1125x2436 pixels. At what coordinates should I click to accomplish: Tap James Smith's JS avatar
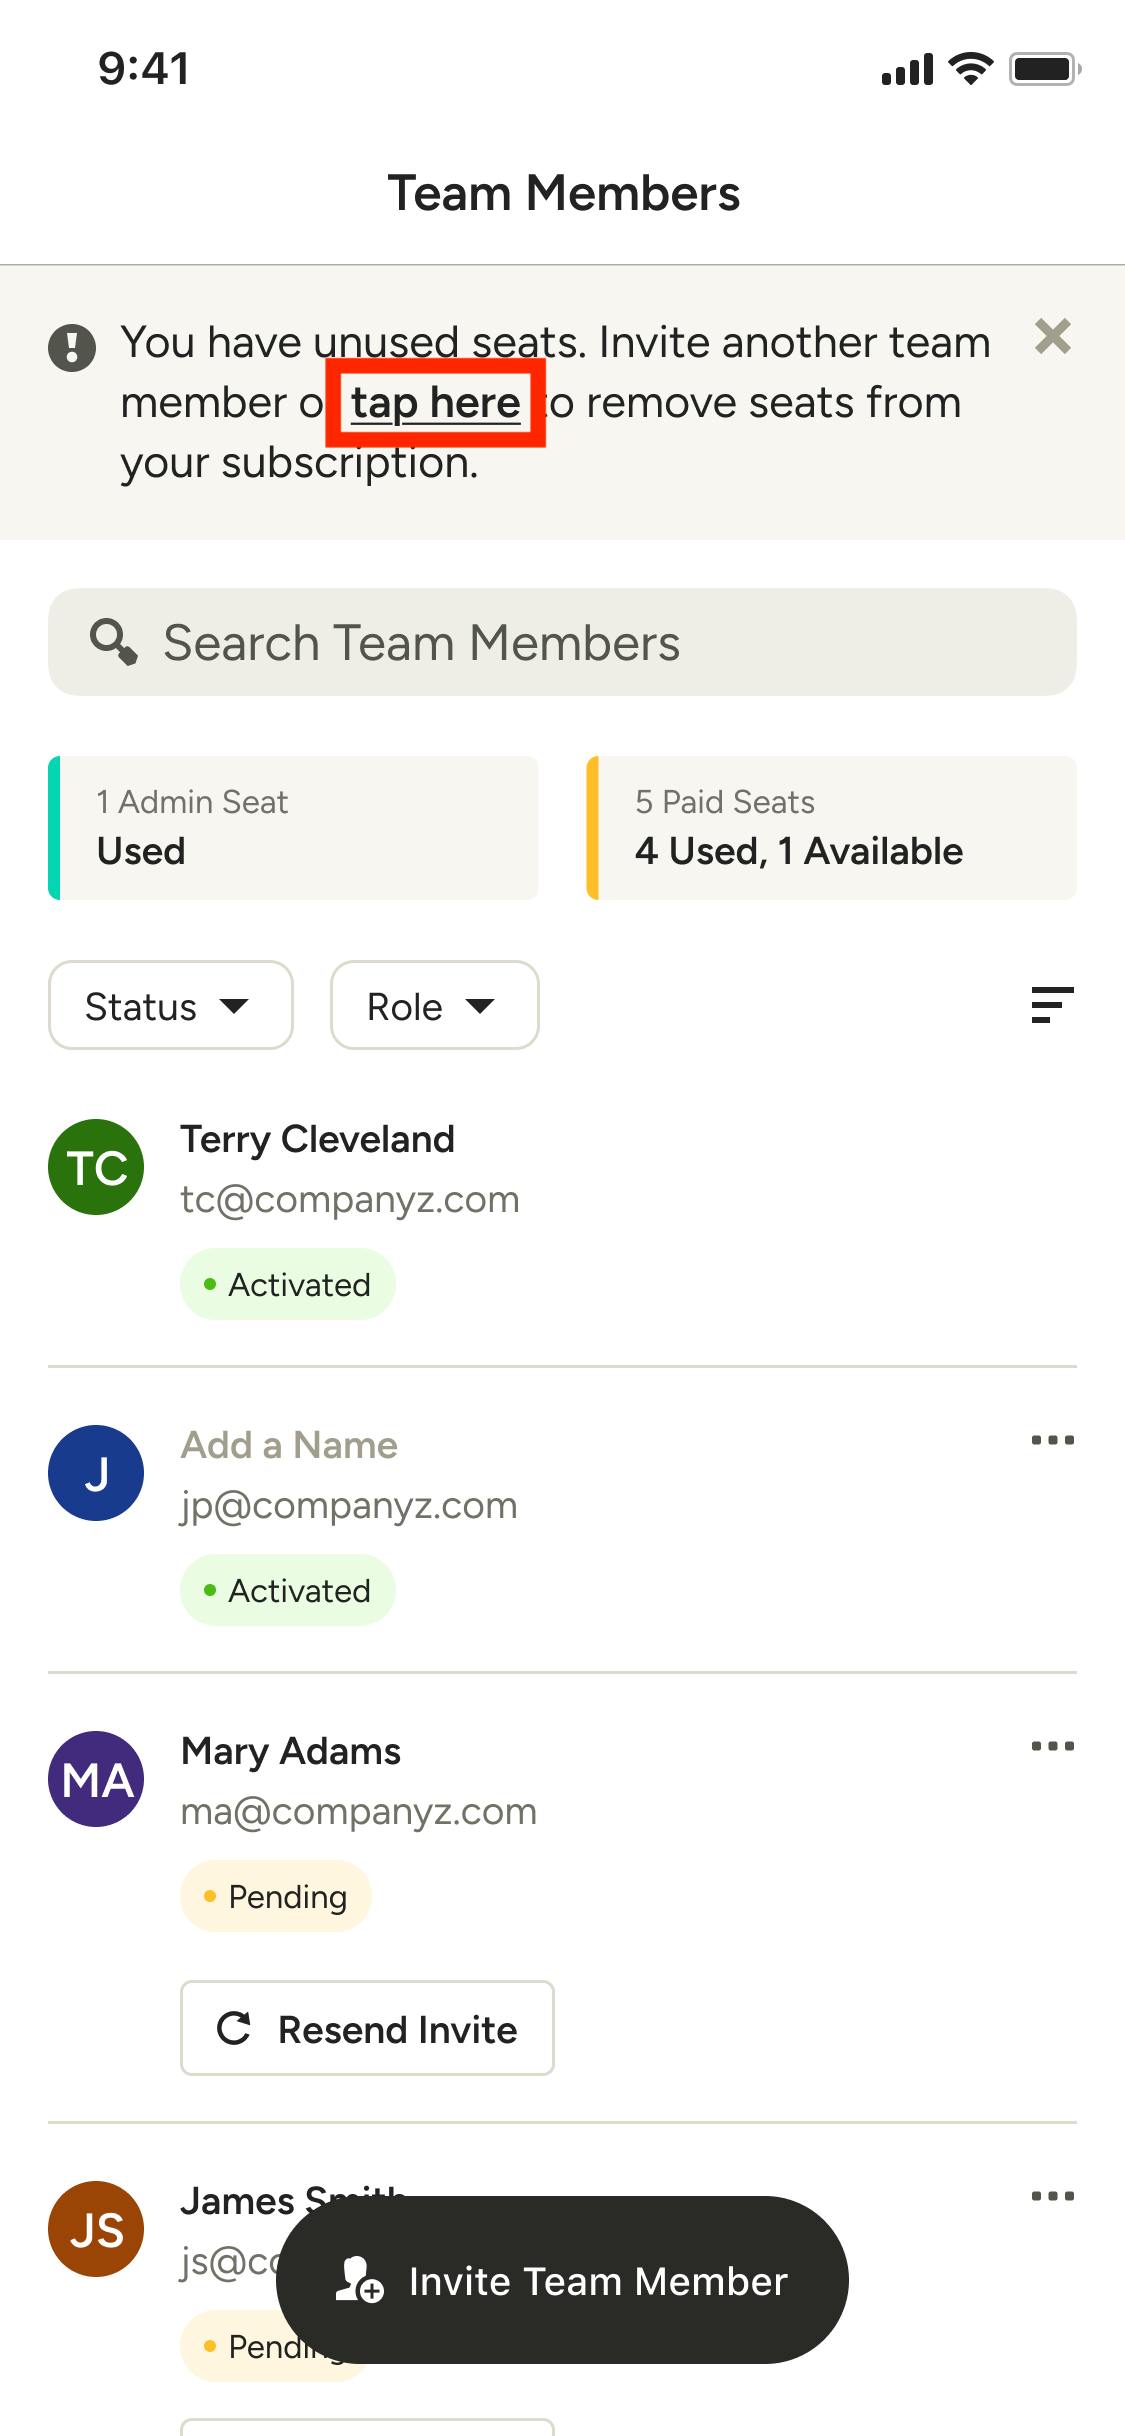pyautogui.click(x=96, y=2229)
